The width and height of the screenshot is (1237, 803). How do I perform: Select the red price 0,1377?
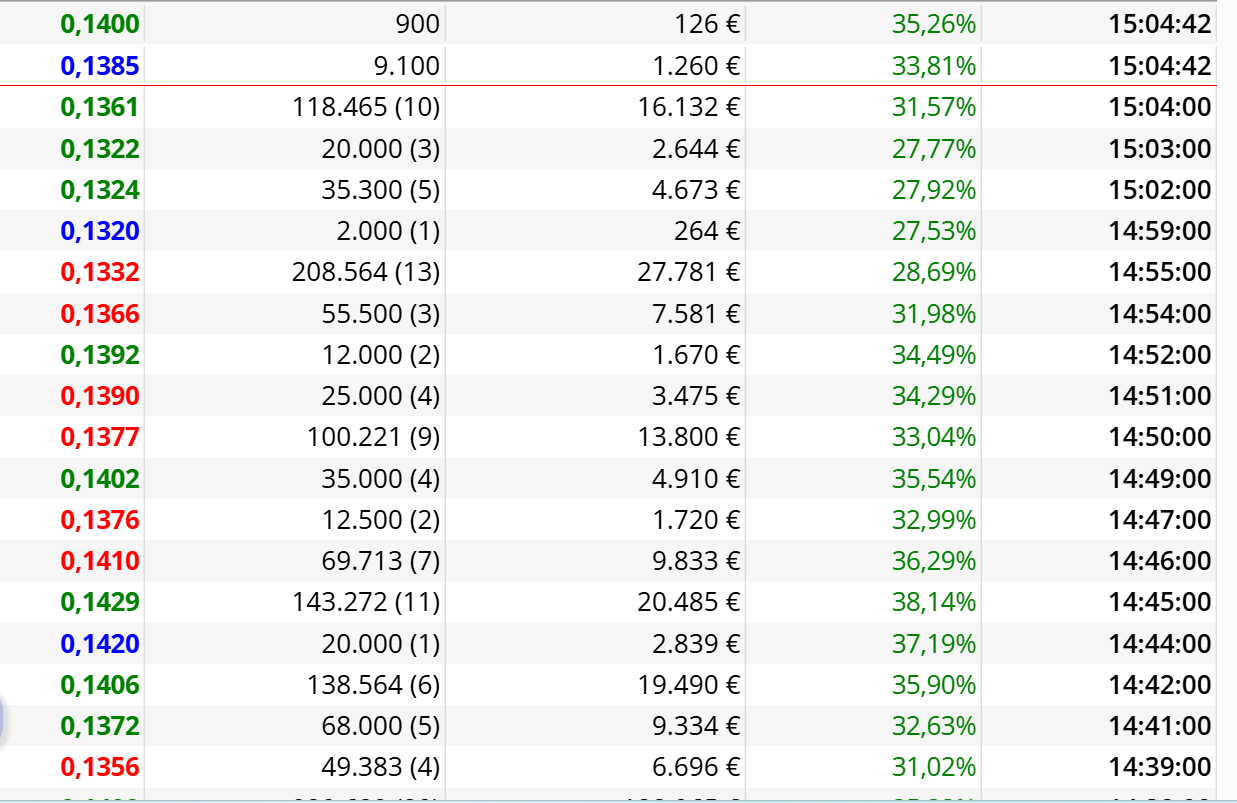[x=100, y=437]
